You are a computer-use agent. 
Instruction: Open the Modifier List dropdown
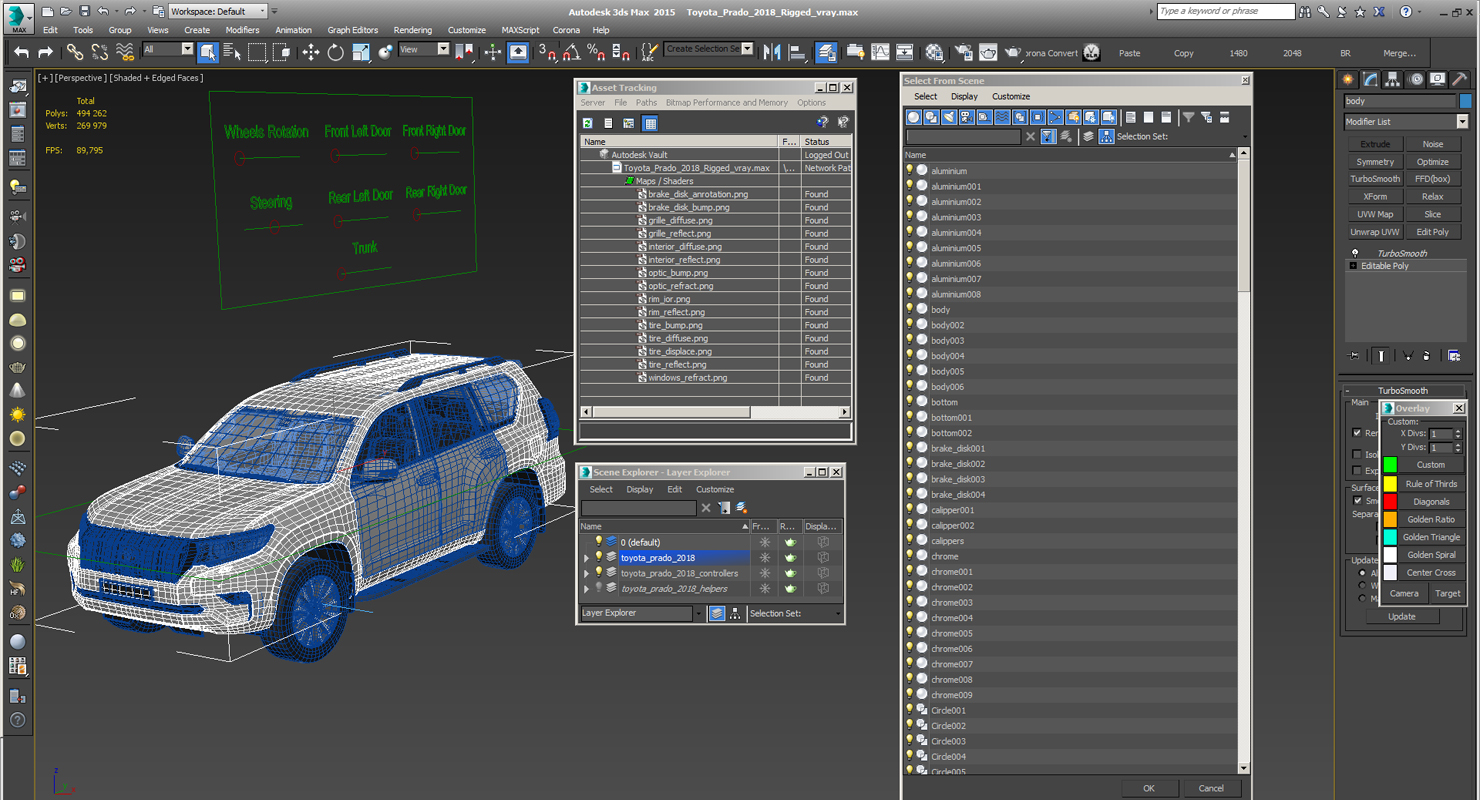point(1405,121)
